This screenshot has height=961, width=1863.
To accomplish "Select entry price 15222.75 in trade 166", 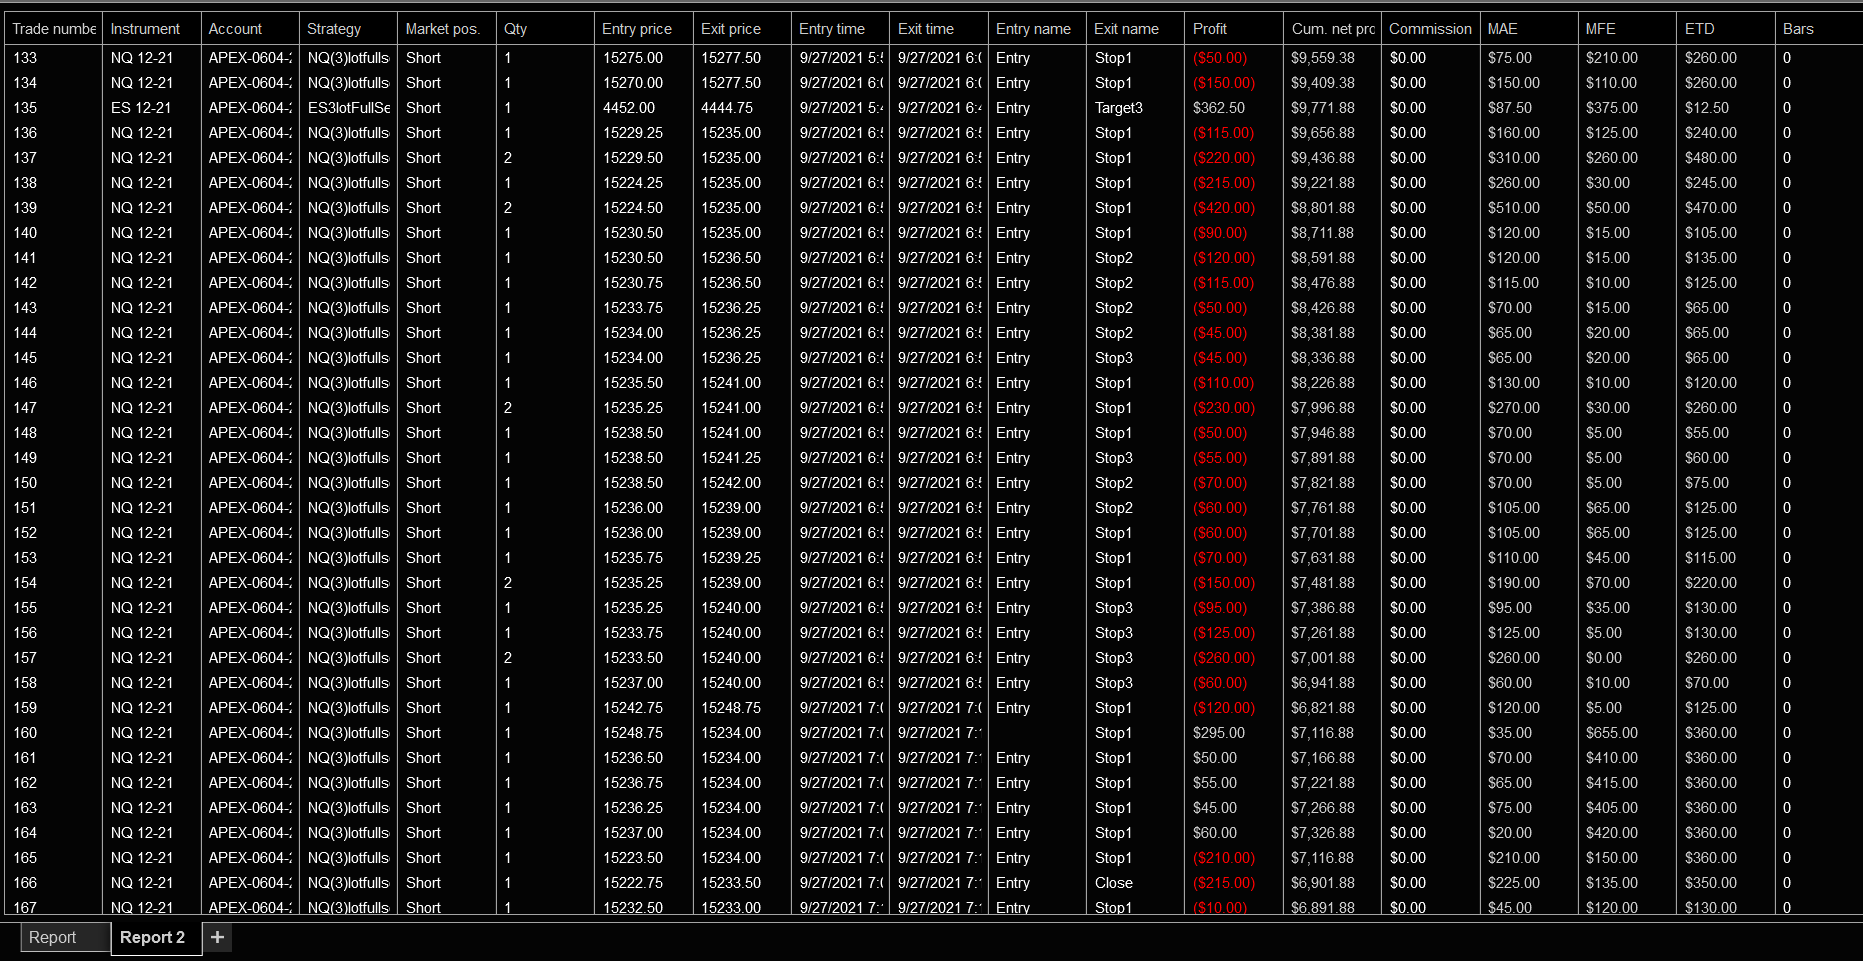I will 633,883.
